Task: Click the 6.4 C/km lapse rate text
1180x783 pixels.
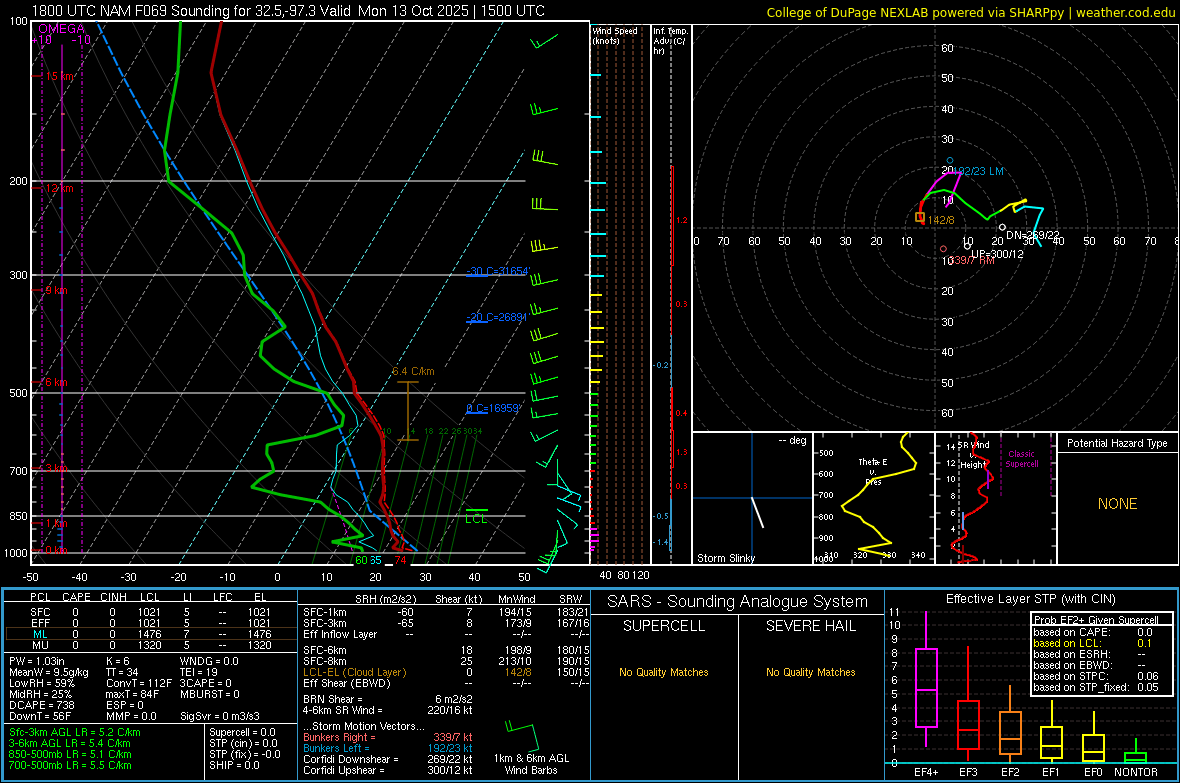Action: click(413, 371)
